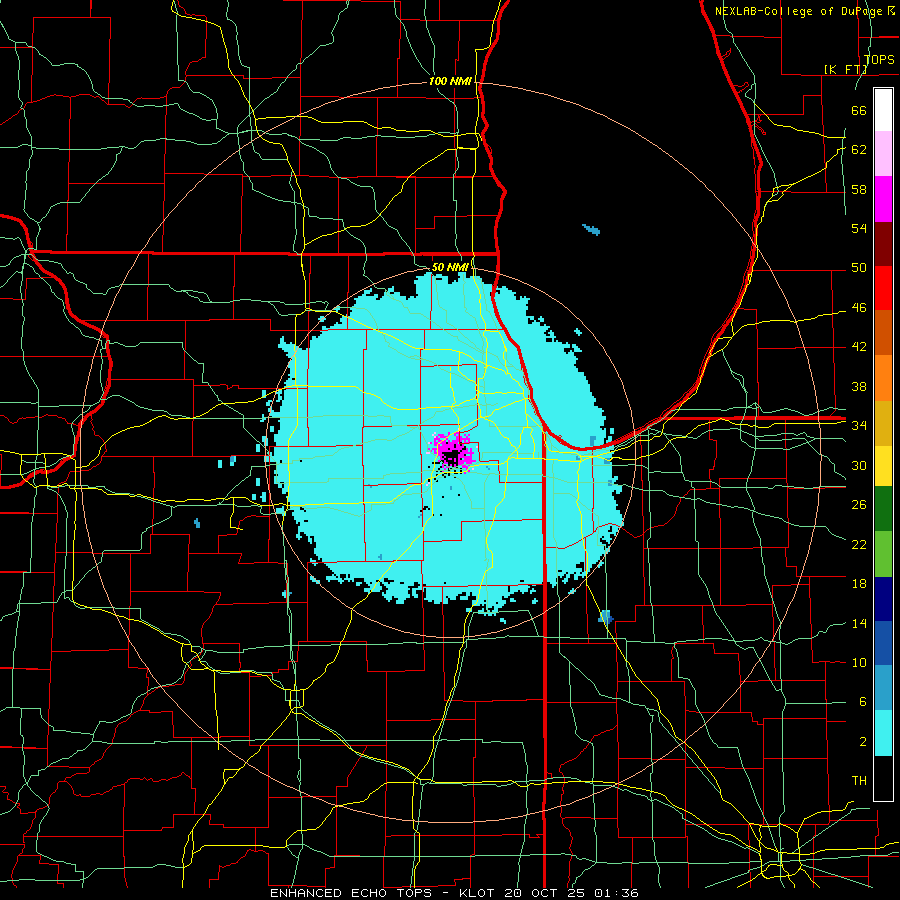This screenshot has height=900, width=900.
Task: Click the orange swatch between 38 and 42
Action: click(x=883, y=378)
